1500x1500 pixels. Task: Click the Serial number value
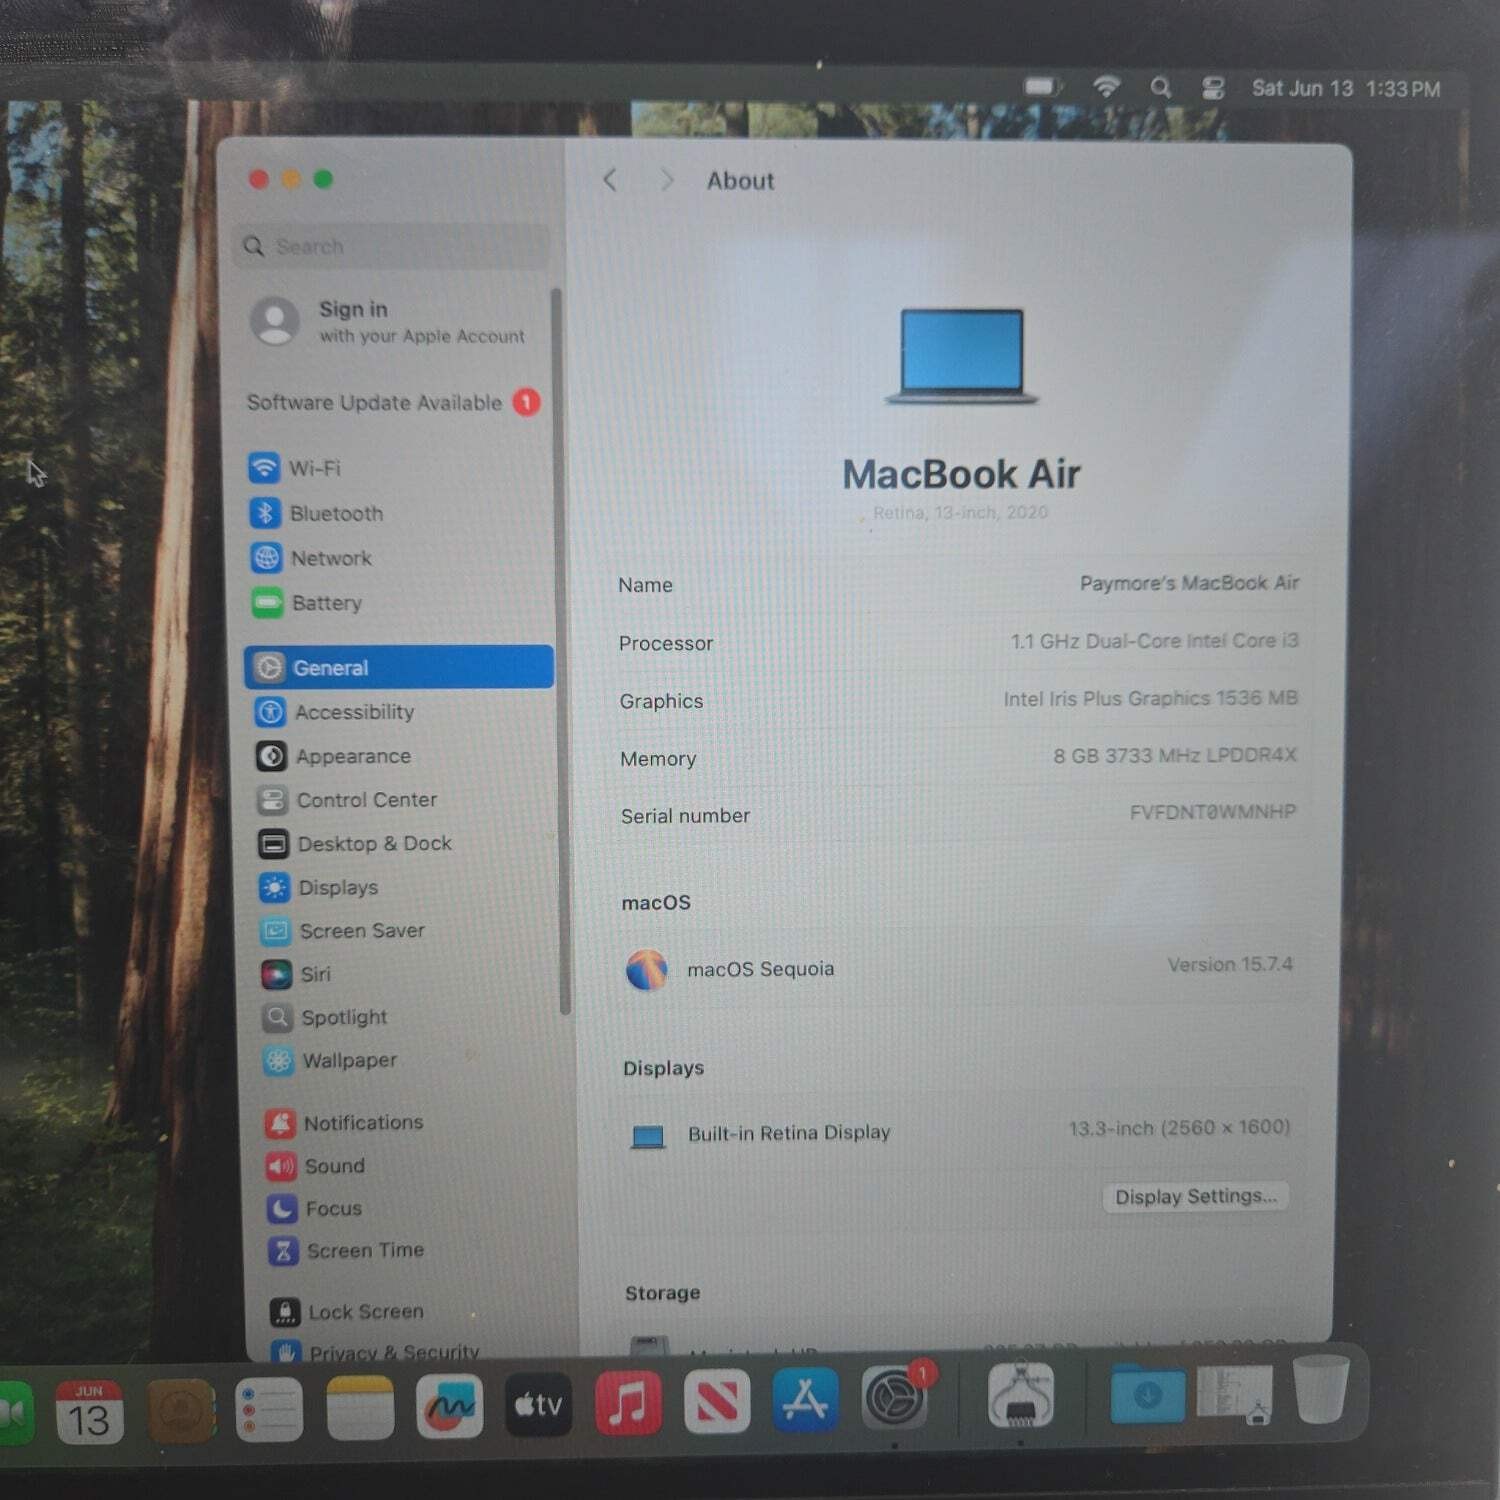1212,812
